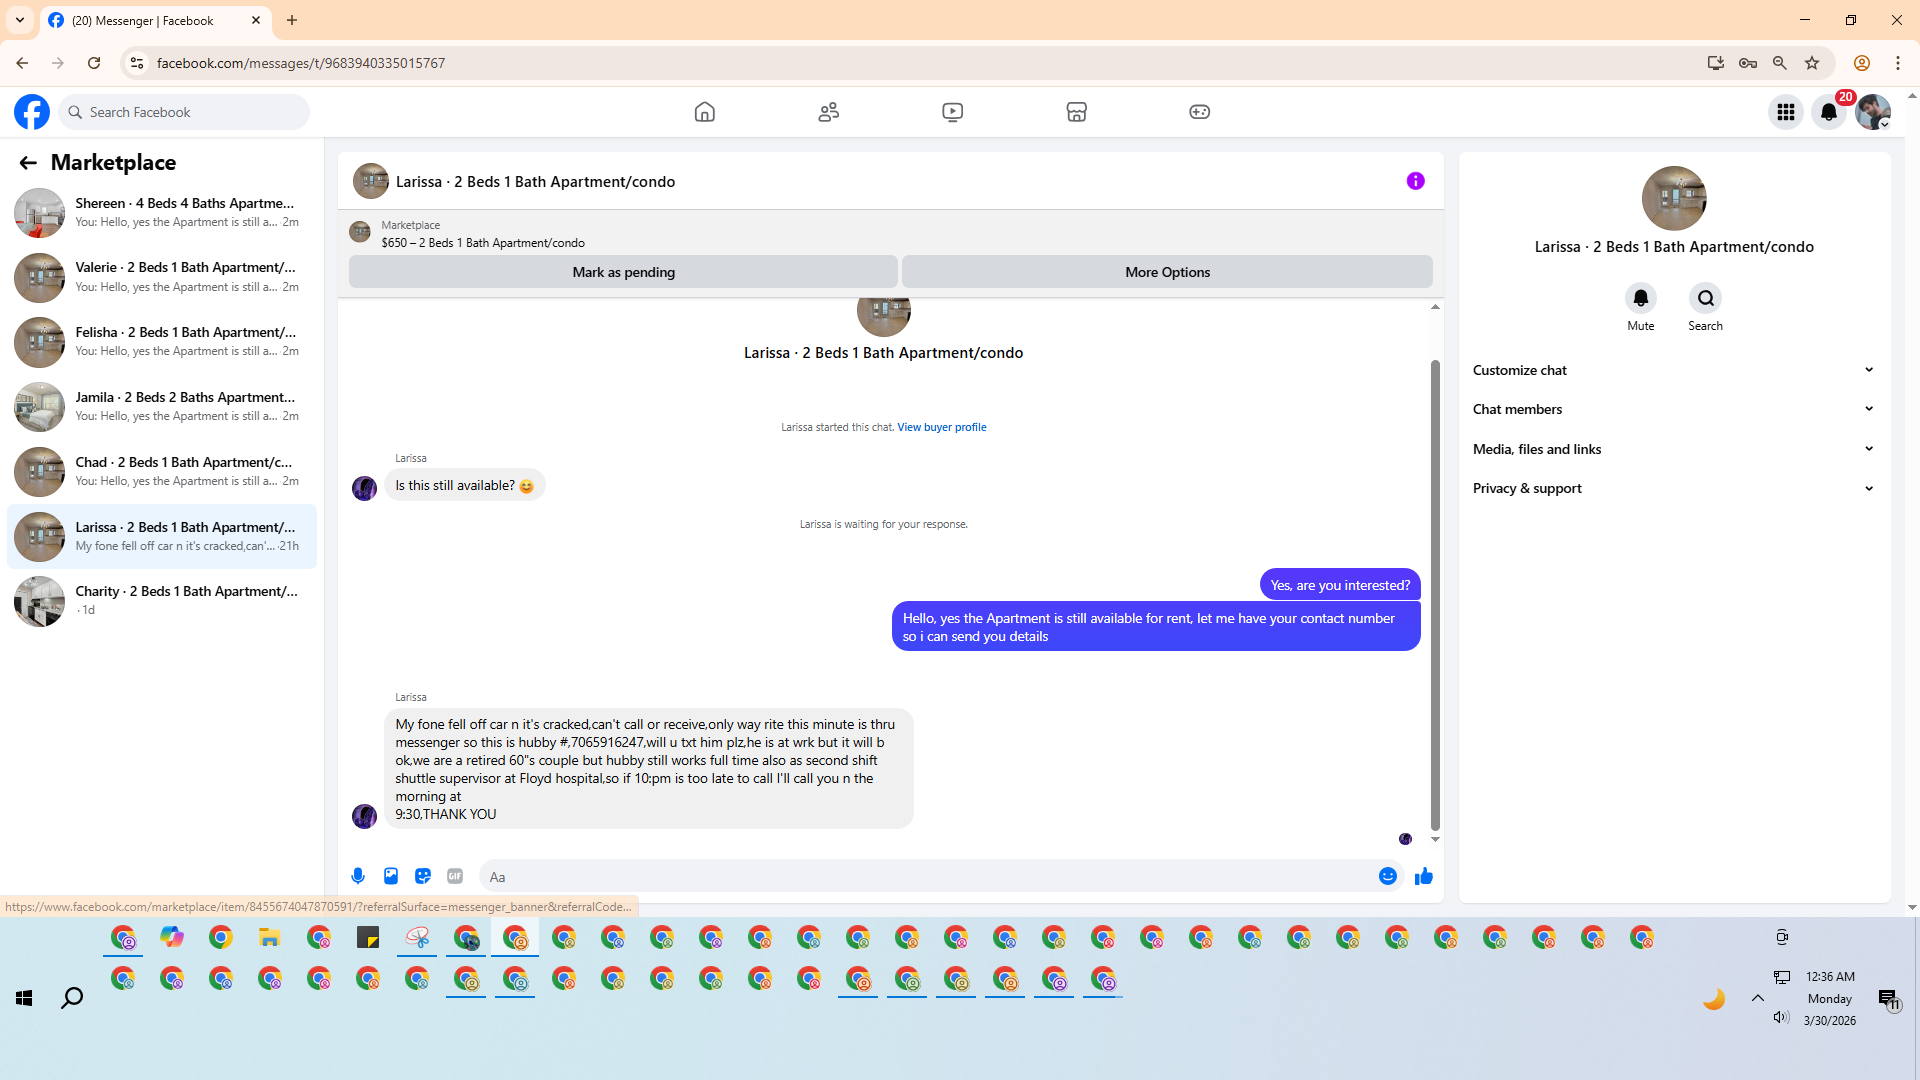
Task: View site information icon in address bar
Action: pyautogui.click(x=137, y=63)
